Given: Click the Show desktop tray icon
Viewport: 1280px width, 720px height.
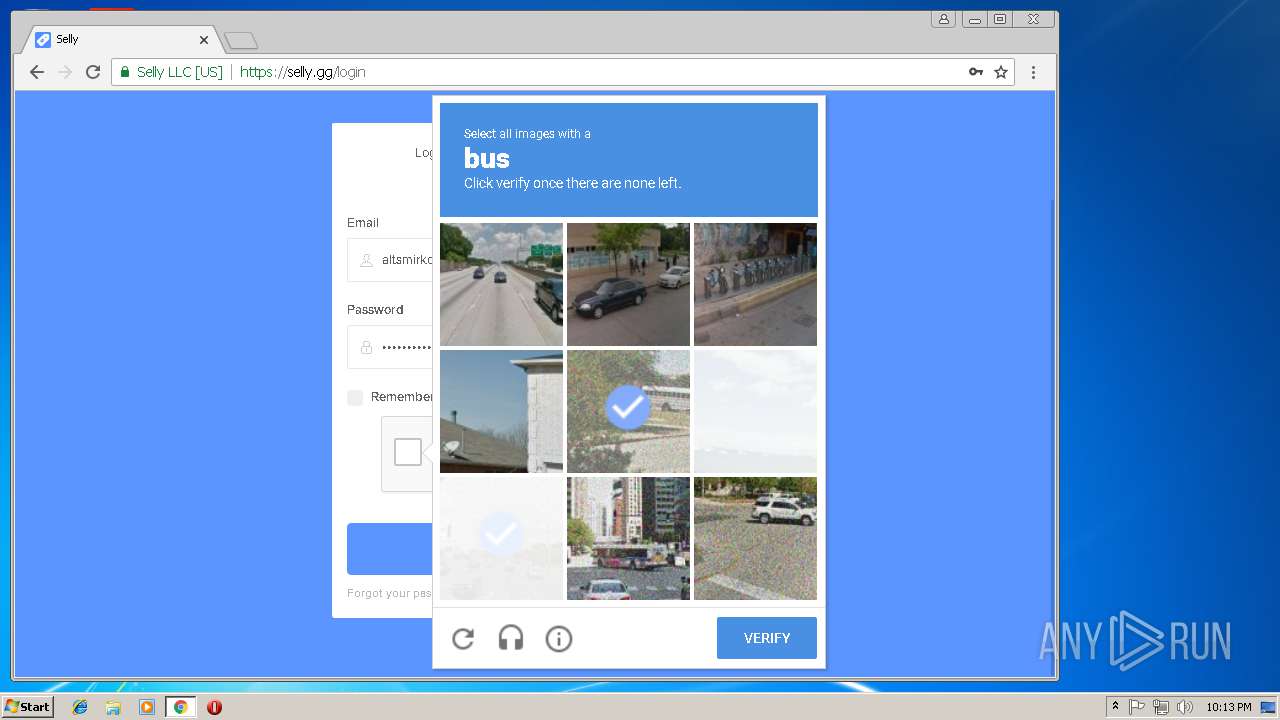Looking at the screenshot, I should (1269, 707).
